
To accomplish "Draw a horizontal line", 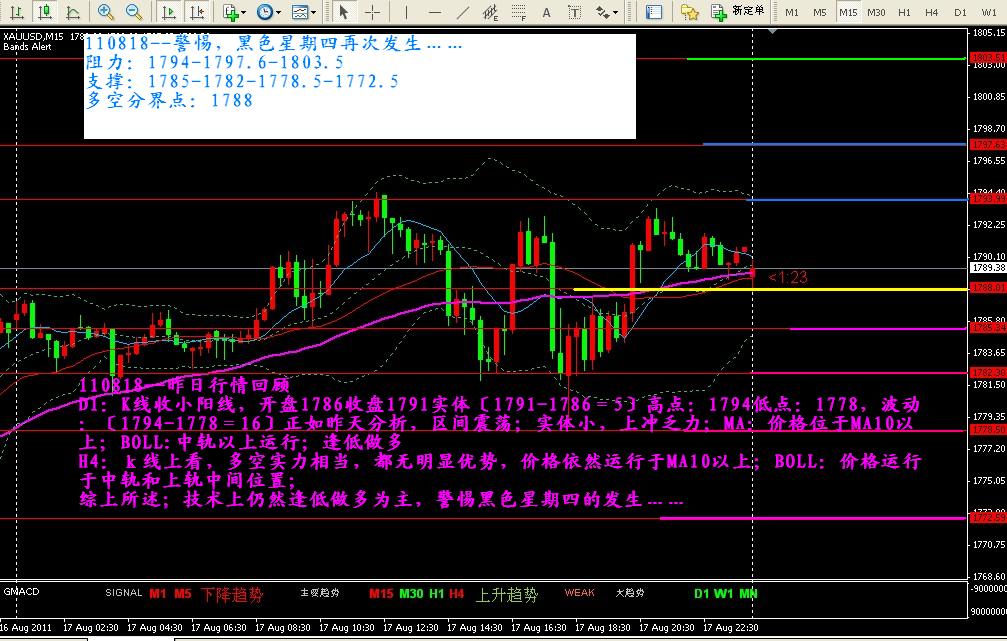I will [x=435, y=12].
